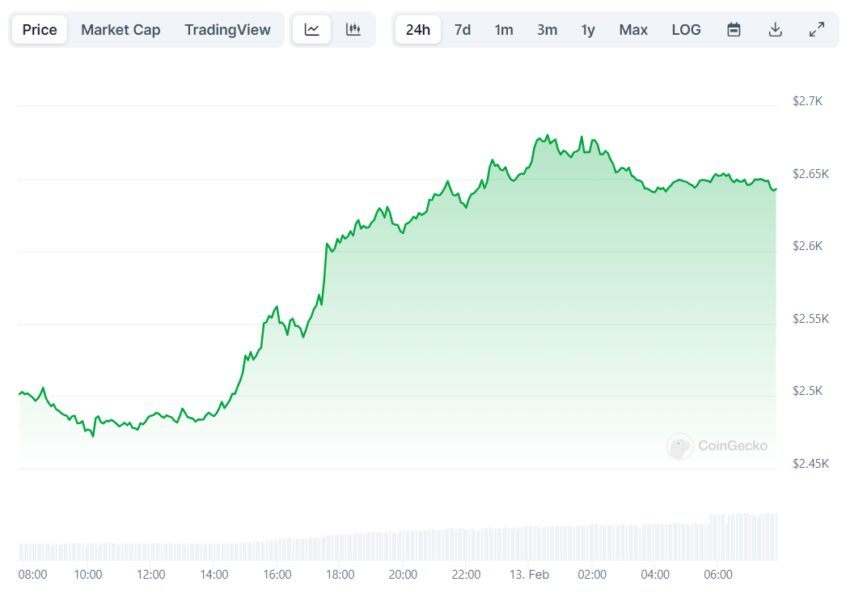Viewport: 850px width, 603px height.
Task: Click the price peak near 02:00
Action: coord(582,138)
